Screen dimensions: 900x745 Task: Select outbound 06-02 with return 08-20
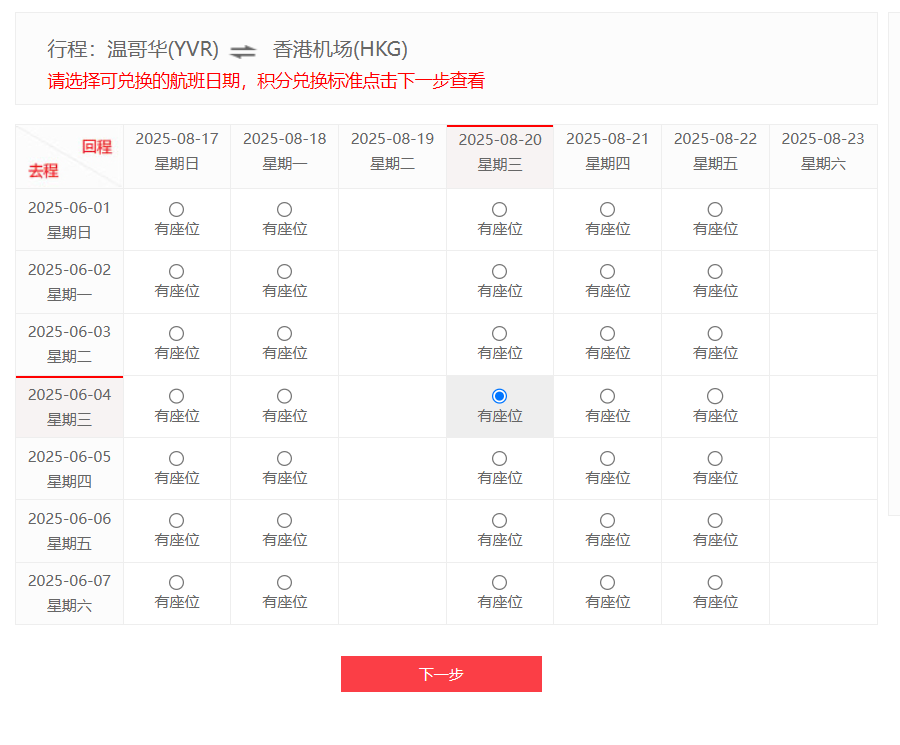(x=499, y=271)
